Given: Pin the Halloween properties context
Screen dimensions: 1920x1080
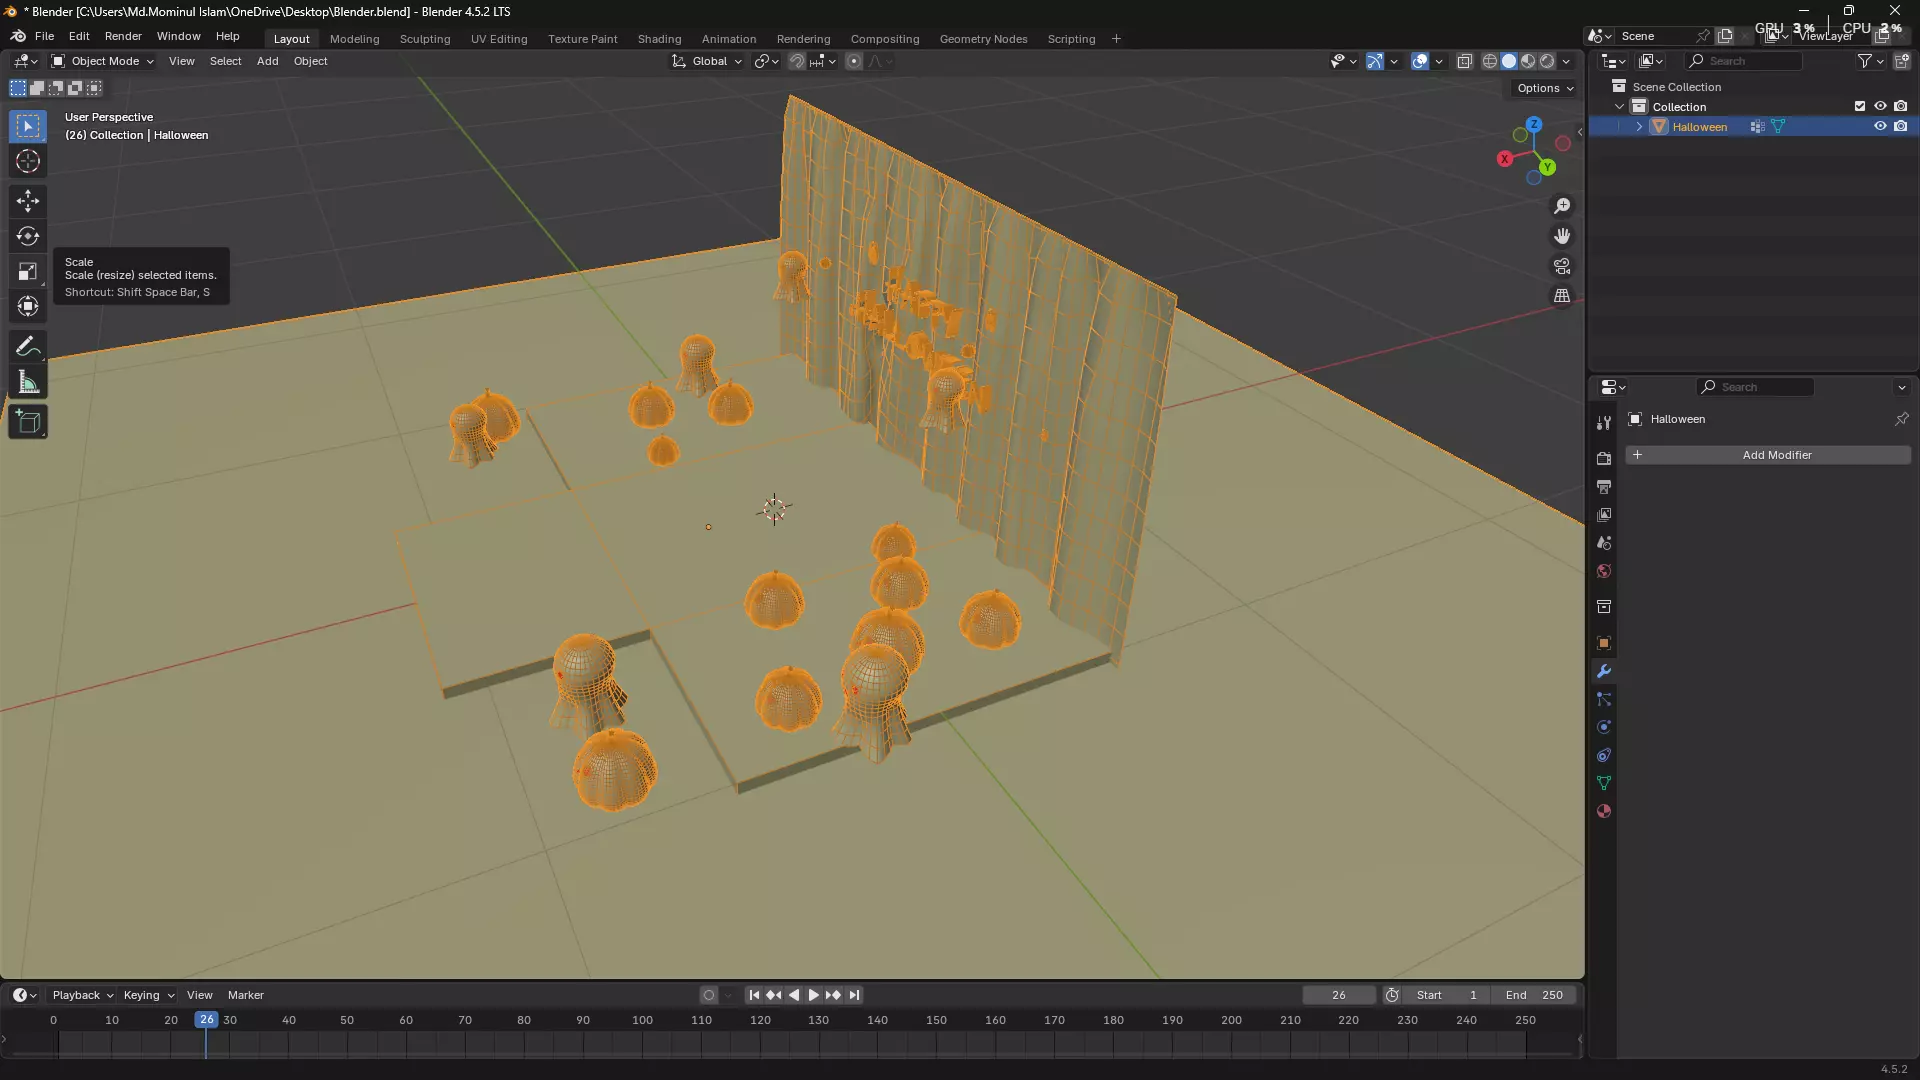Looking at the screenshot, I should 1901,419.
